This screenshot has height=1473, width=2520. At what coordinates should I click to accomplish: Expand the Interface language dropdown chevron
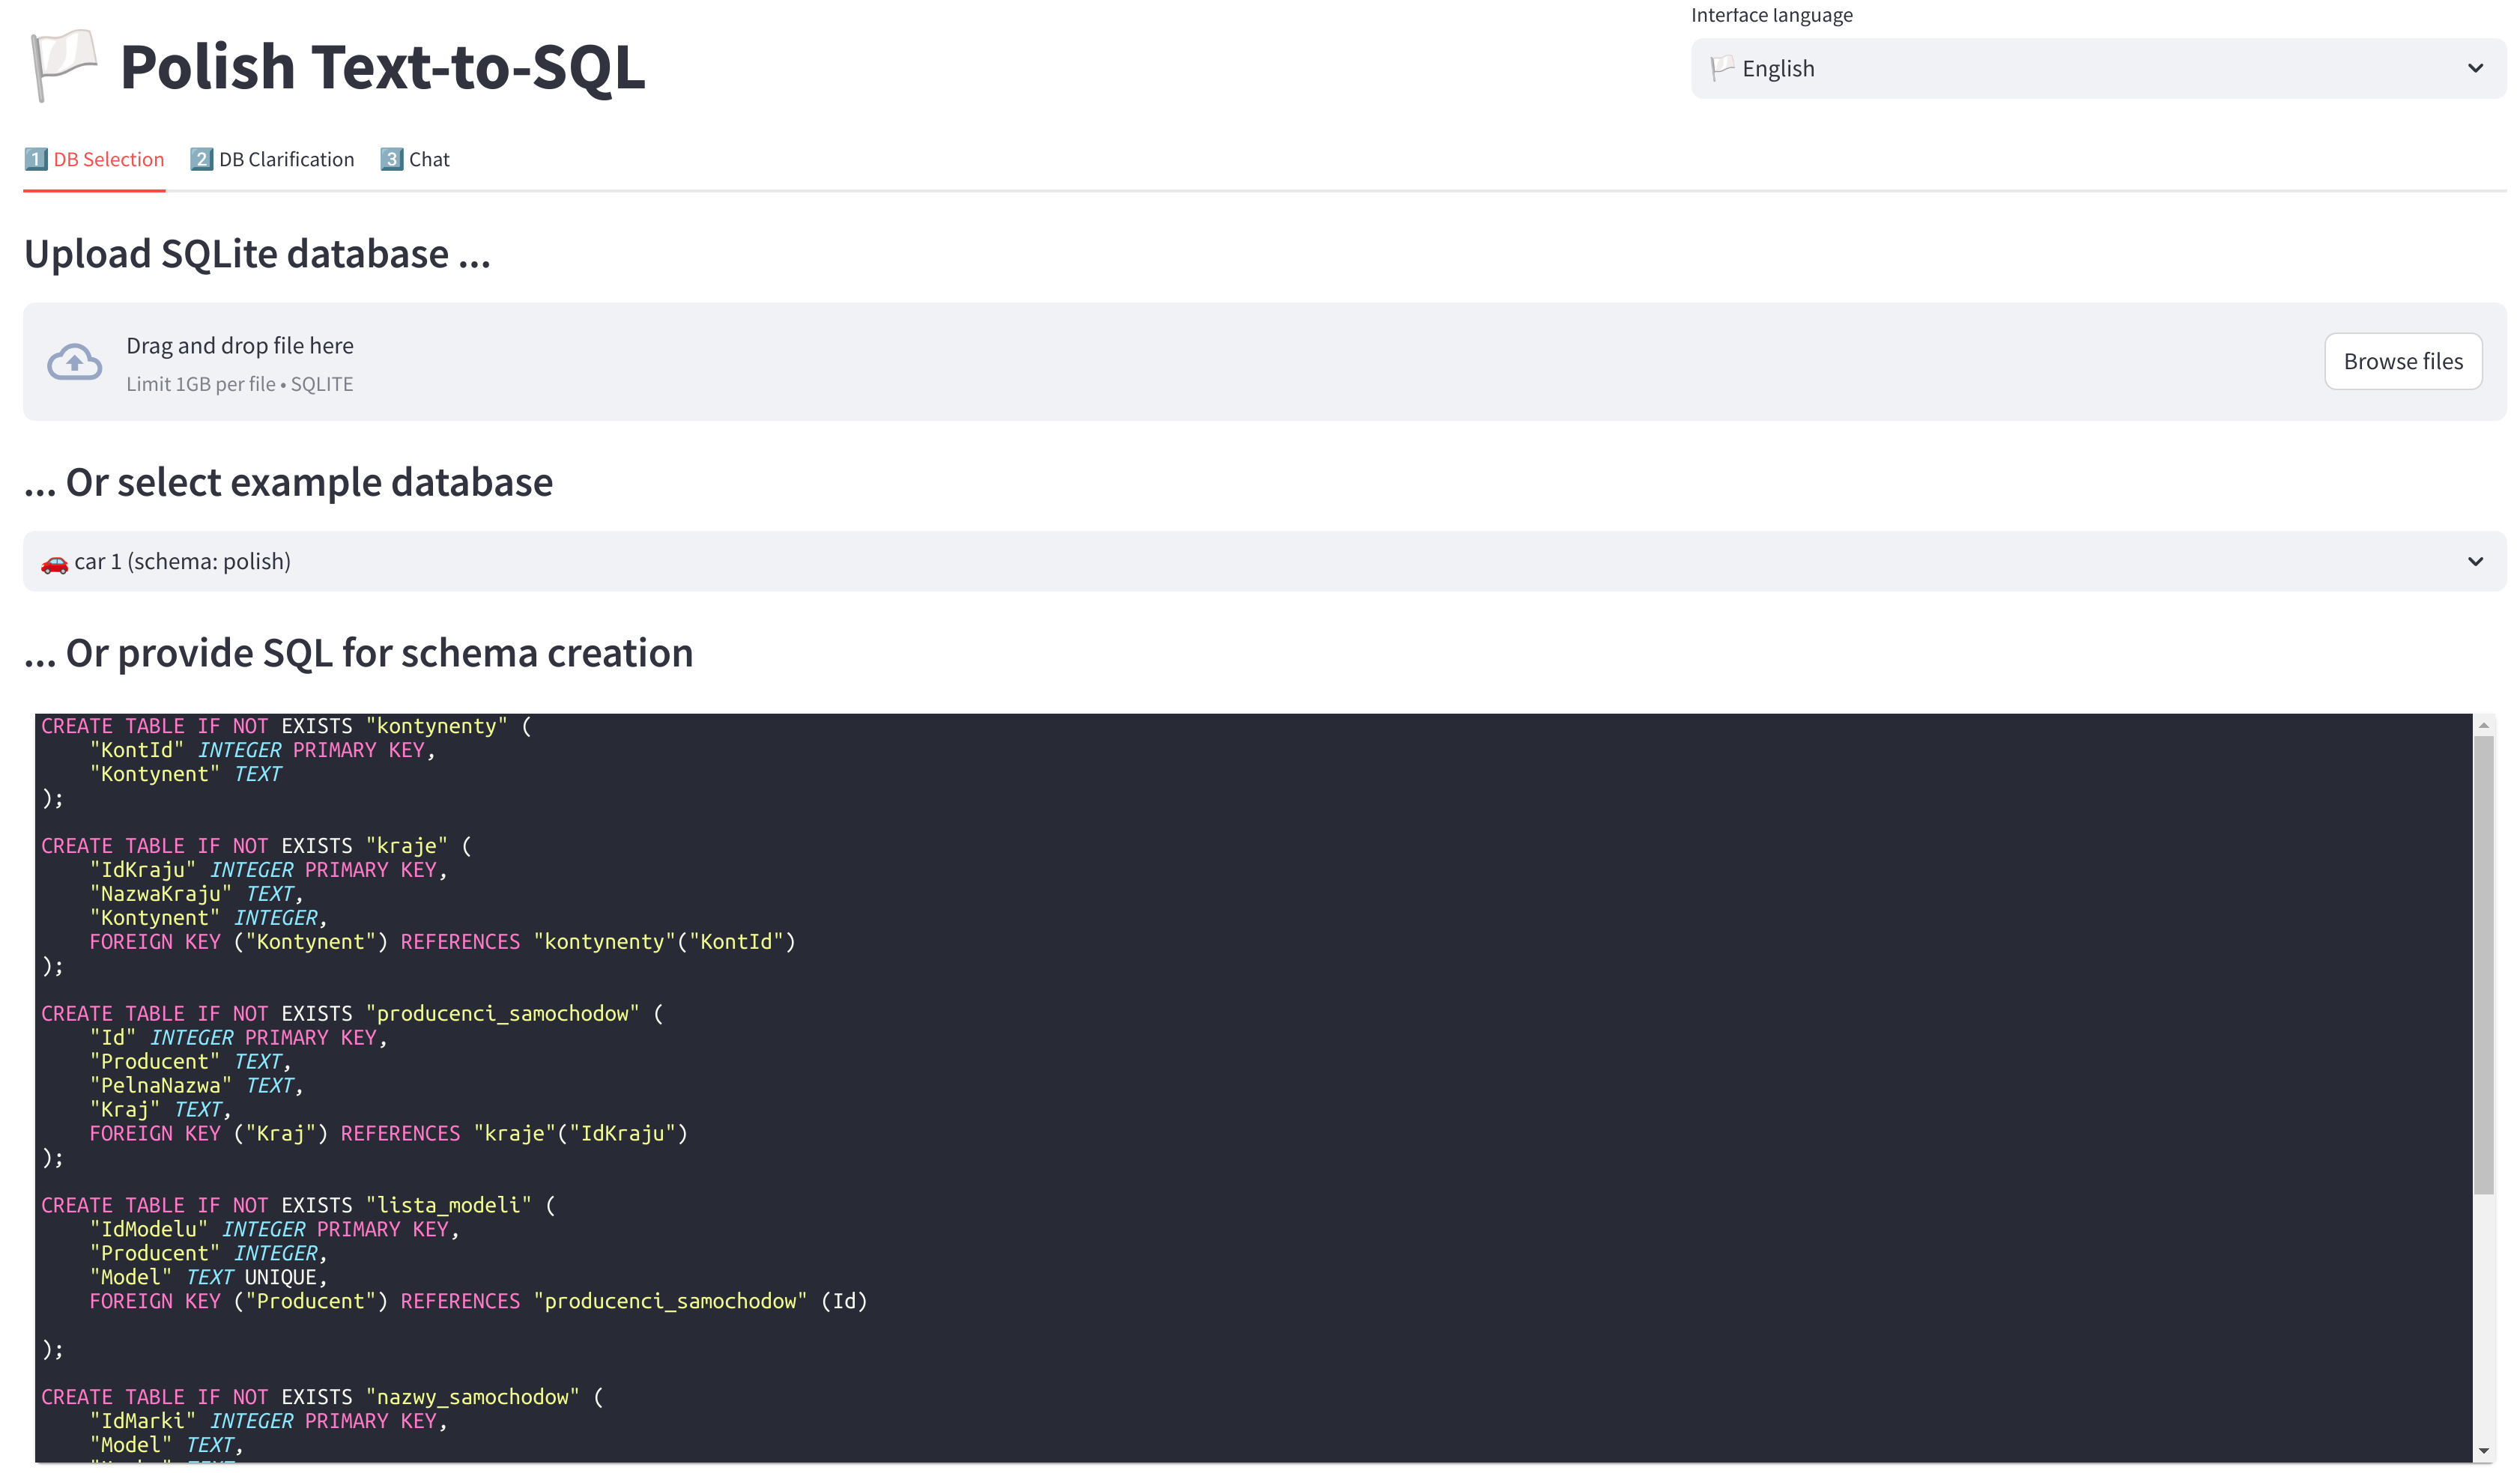coord(2475,68)
